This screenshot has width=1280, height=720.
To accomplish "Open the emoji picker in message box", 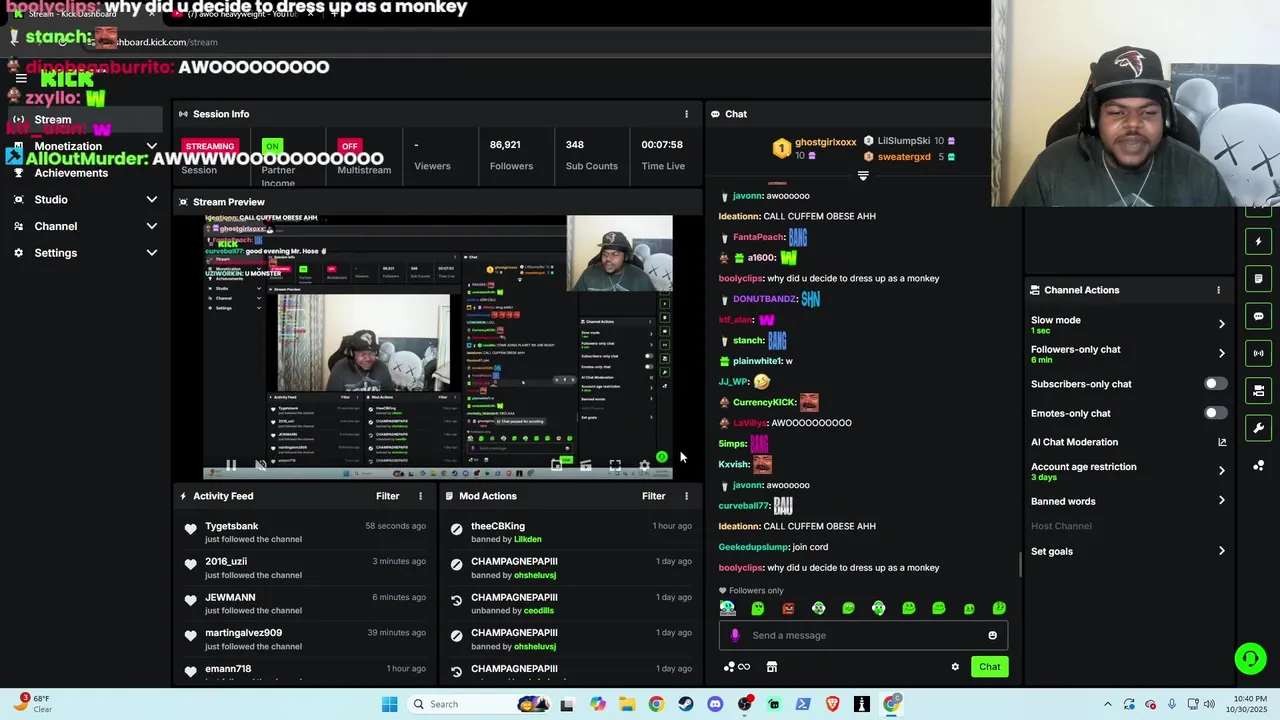I will 992,635.
